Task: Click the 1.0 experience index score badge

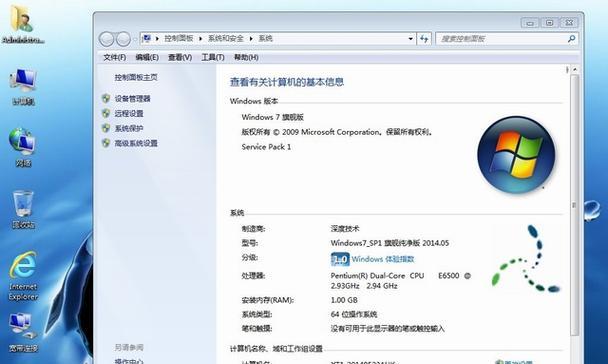Action: pyautogui.click(x=340, y=259)
